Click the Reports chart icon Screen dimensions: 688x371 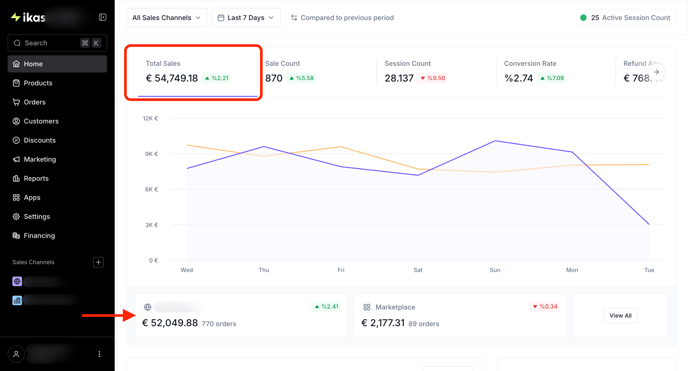coord(16,178)
